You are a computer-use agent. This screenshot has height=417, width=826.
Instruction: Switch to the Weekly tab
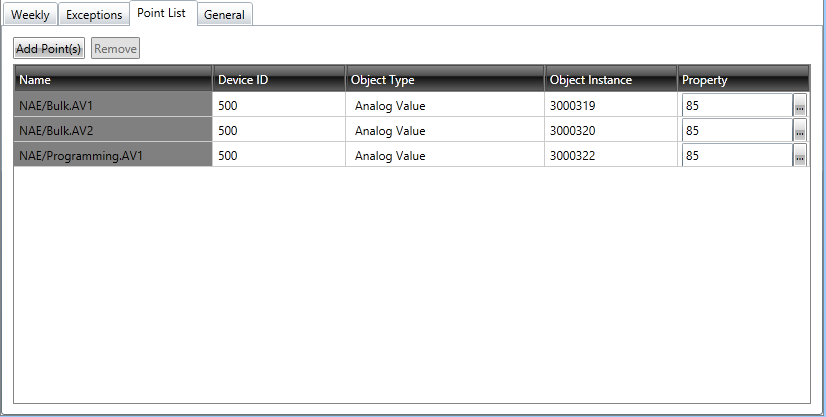(30, 14)
